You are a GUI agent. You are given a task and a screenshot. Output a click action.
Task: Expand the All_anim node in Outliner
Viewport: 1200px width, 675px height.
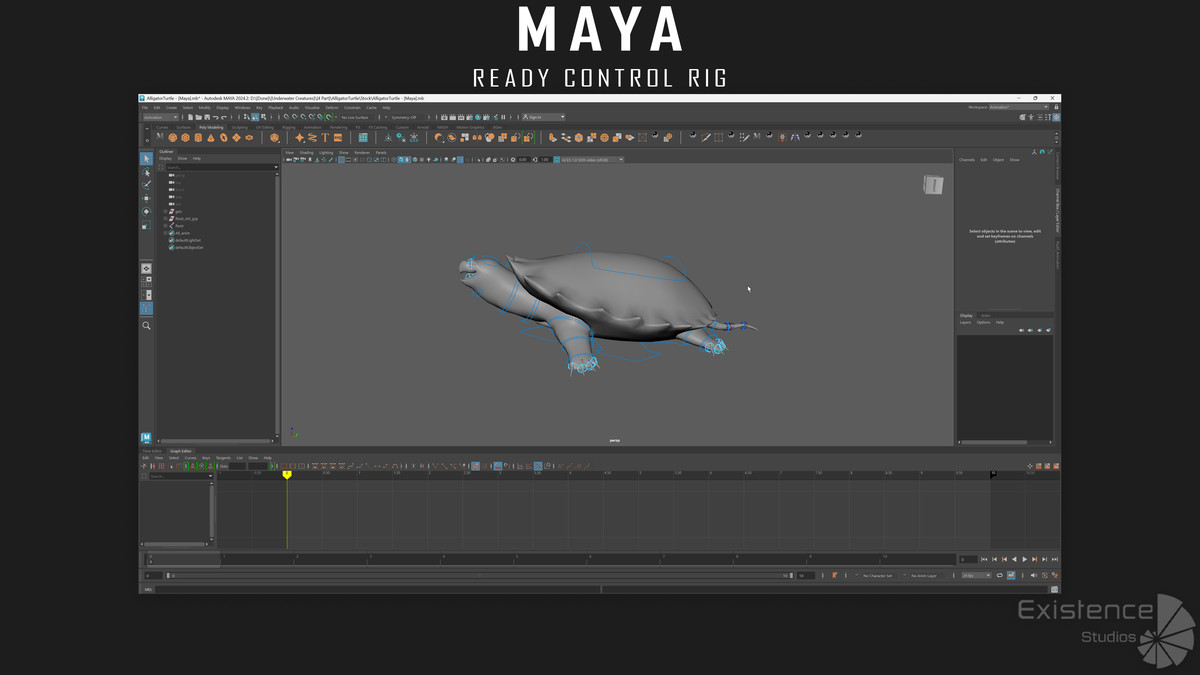[x=165, y=233]
